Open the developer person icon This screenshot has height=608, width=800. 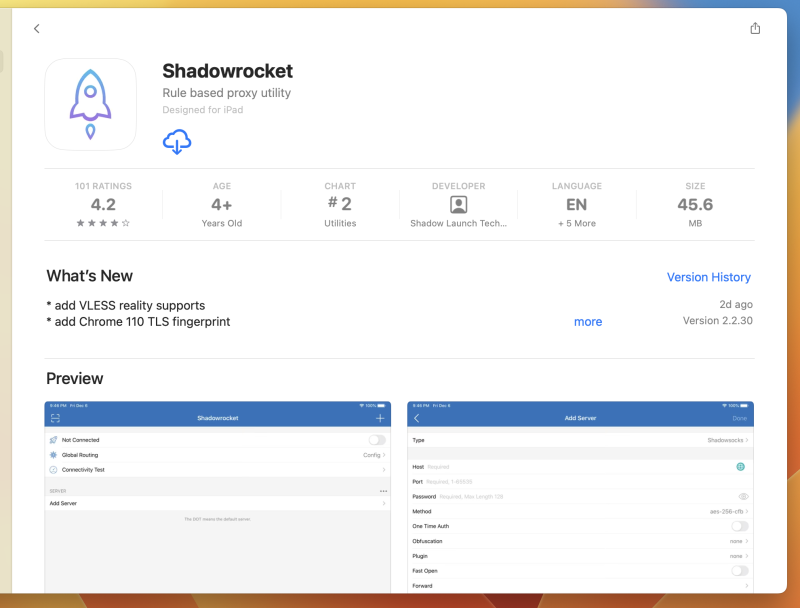click(458, 205)
